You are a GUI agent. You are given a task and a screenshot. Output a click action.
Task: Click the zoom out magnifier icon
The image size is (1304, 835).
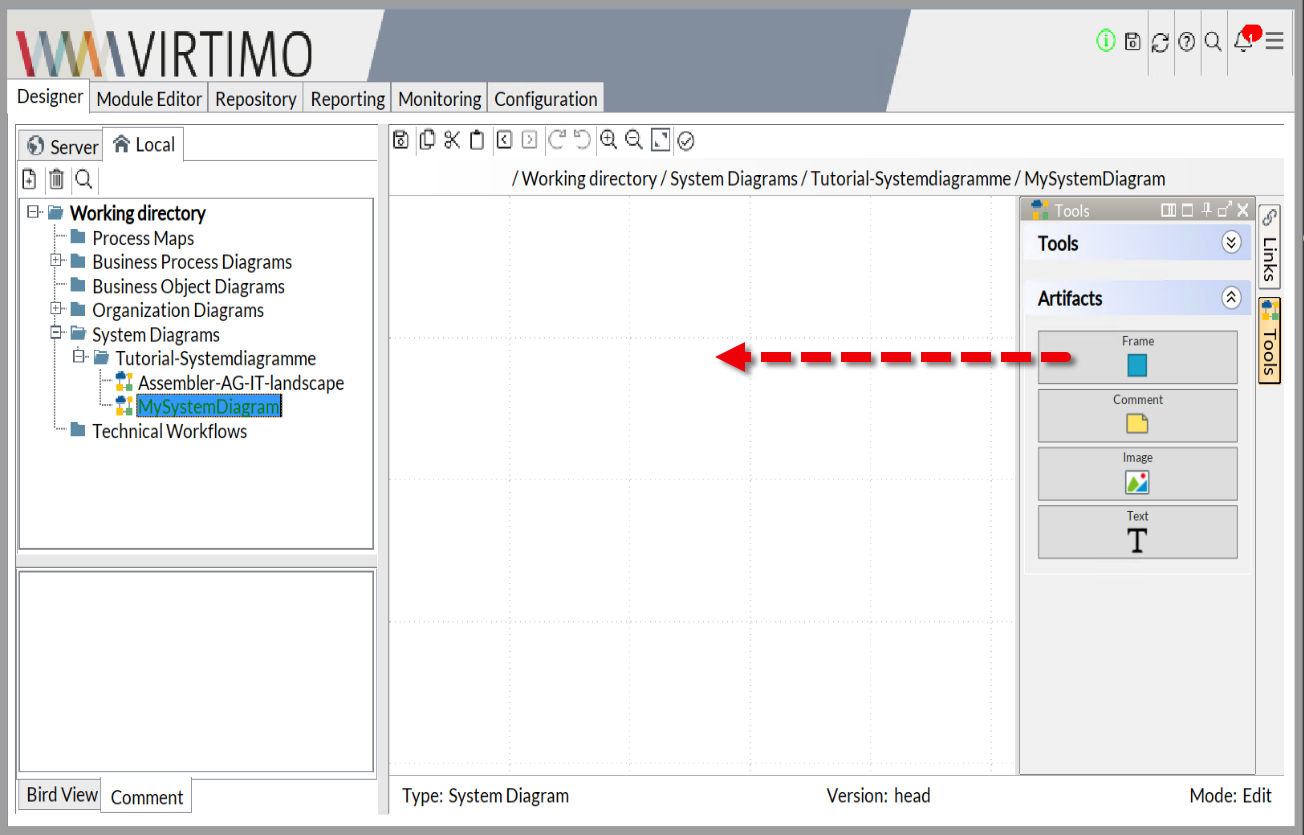coord(634,141)
